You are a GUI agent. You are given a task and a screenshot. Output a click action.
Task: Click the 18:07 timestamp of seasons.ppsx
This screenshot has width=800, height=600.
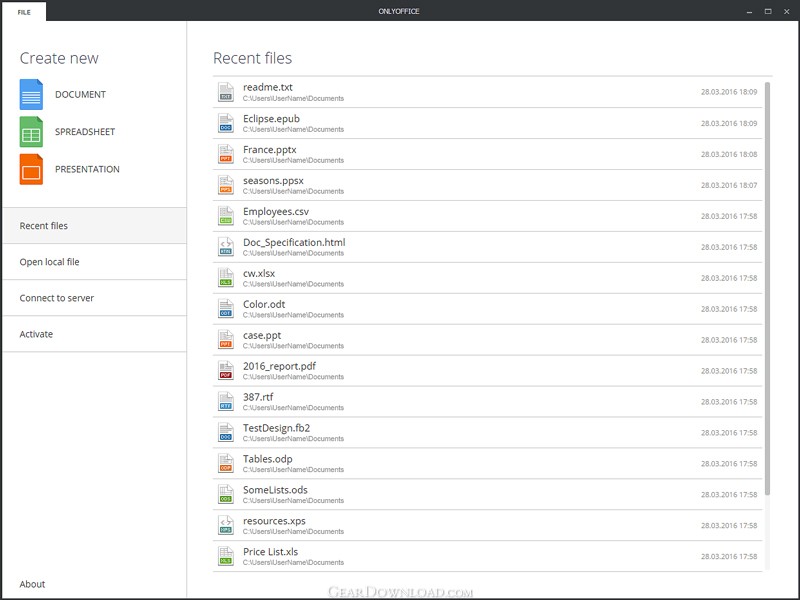click(729, 185)
